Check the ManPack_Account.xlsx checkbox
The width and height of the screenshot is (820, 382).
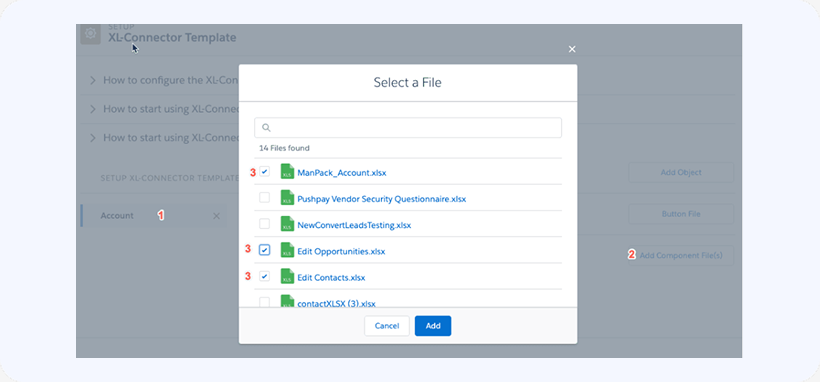tap(265, 172)
